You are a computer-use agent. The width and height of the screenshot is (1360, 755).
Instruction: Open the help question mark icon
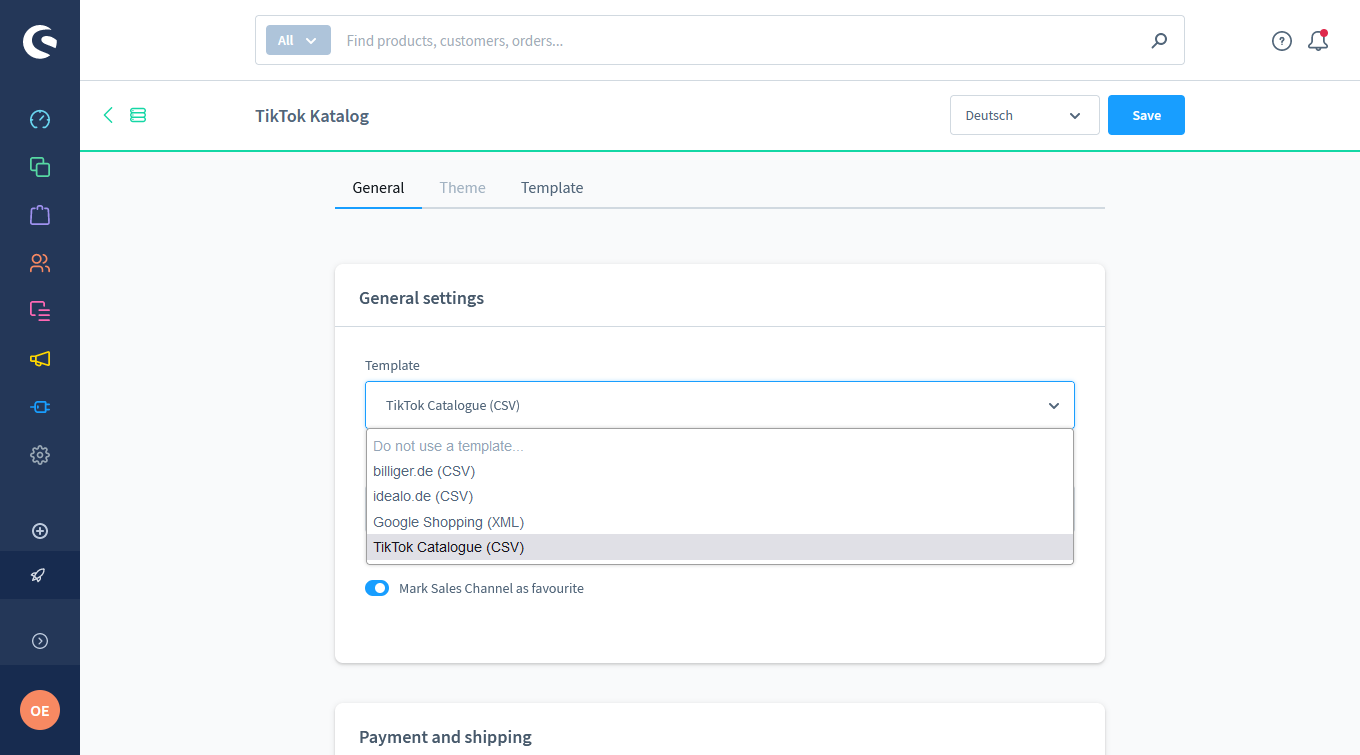pos(1282,41)
